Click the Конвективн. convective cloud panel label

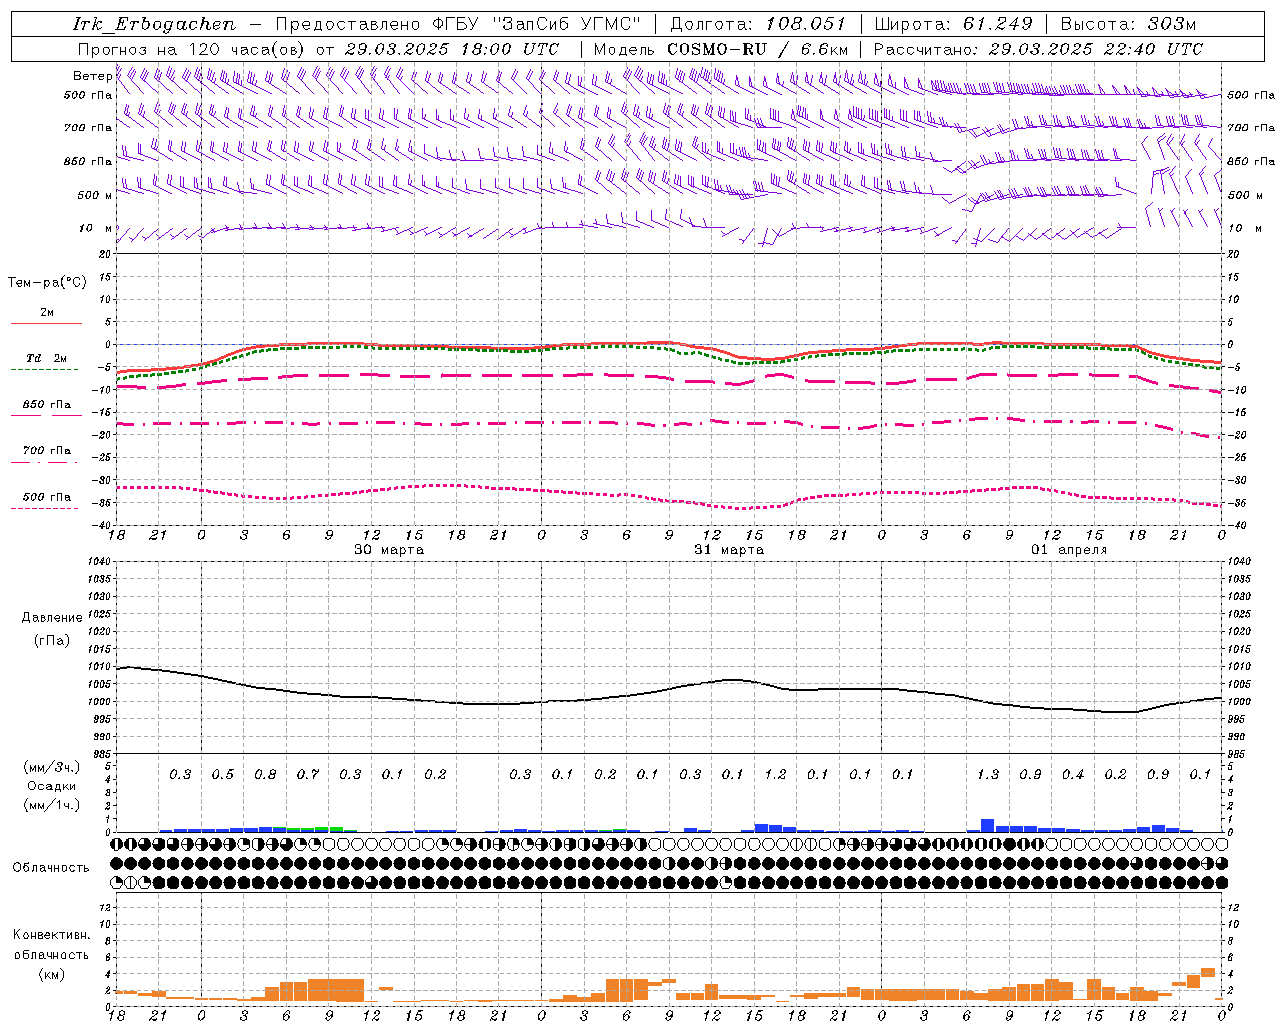coord(51,935)
